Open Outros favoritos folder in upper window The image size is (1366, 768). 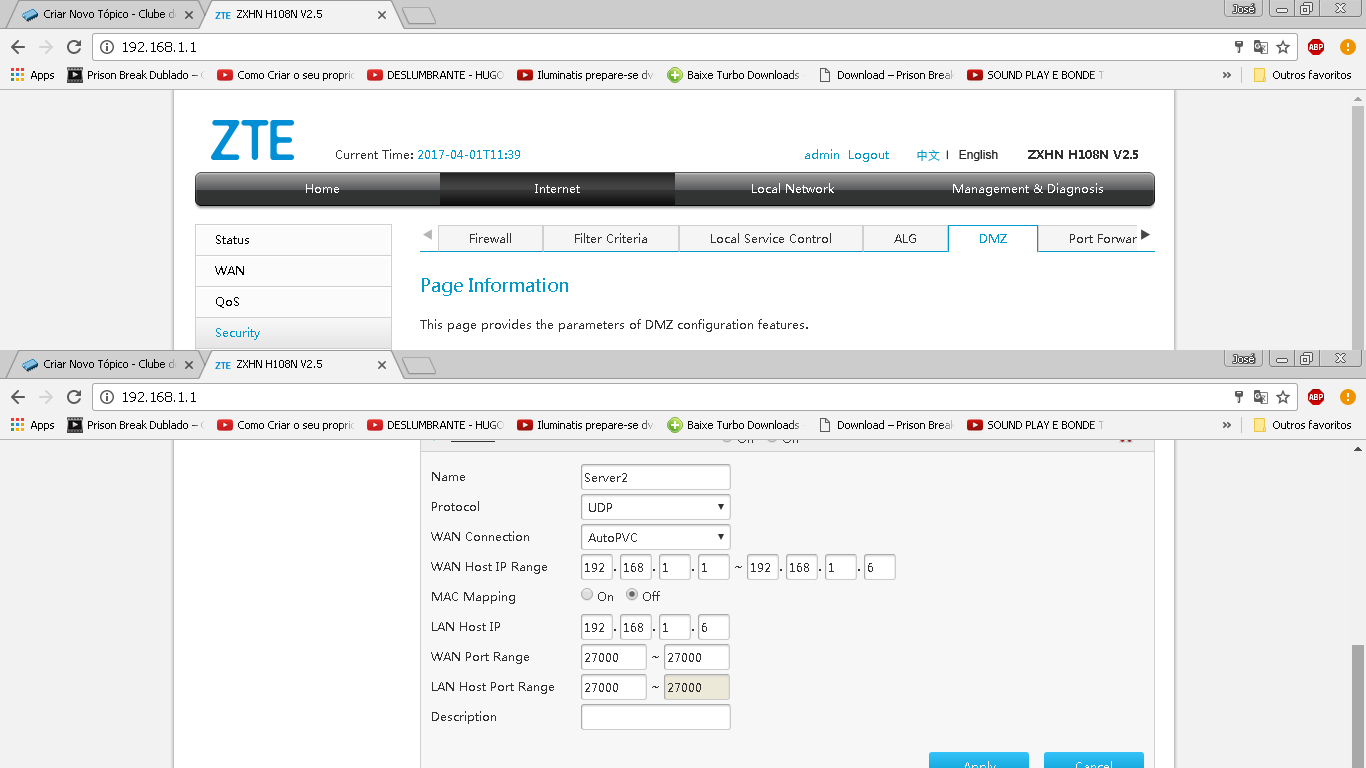click(x=1302, y=75)
